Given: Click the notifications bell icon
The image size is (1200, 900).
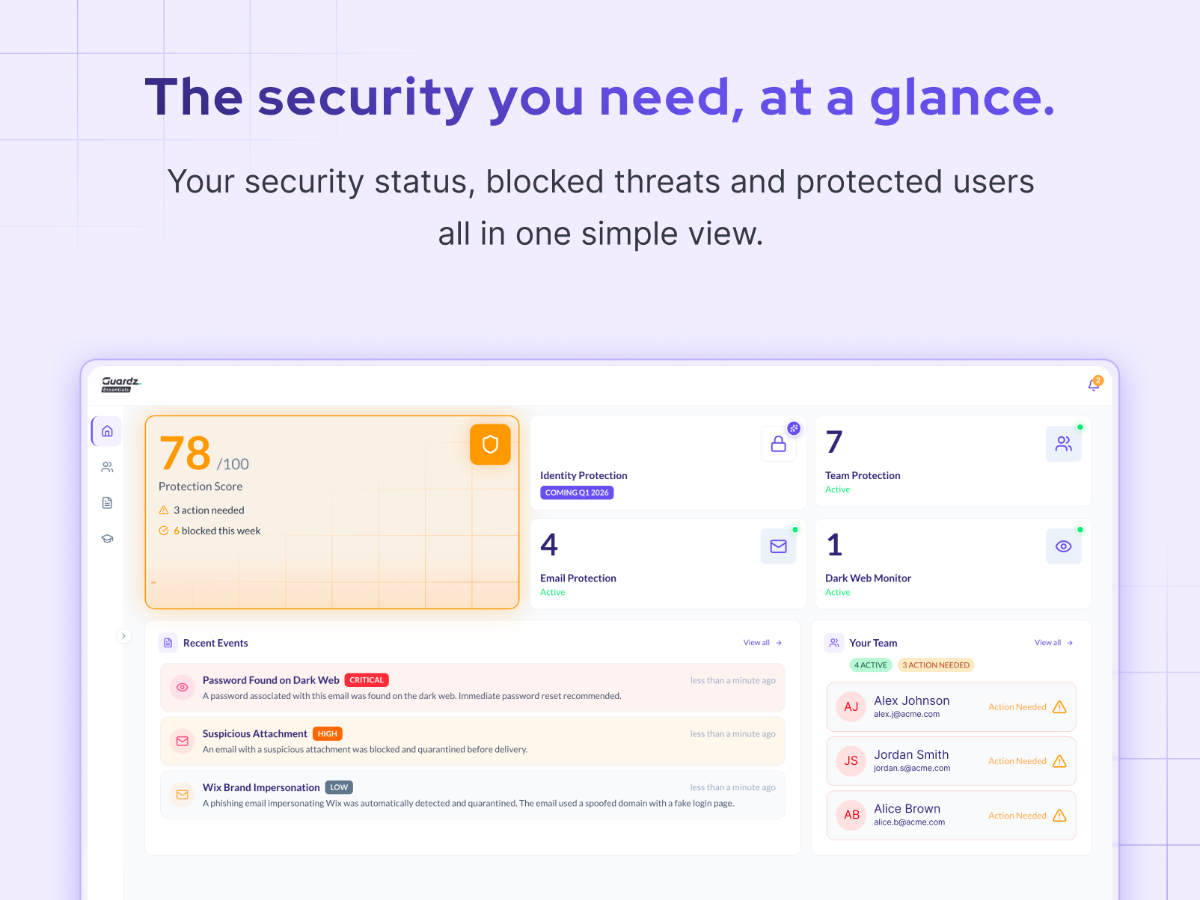Looking at the screenshot, I should click(1093, 385).
